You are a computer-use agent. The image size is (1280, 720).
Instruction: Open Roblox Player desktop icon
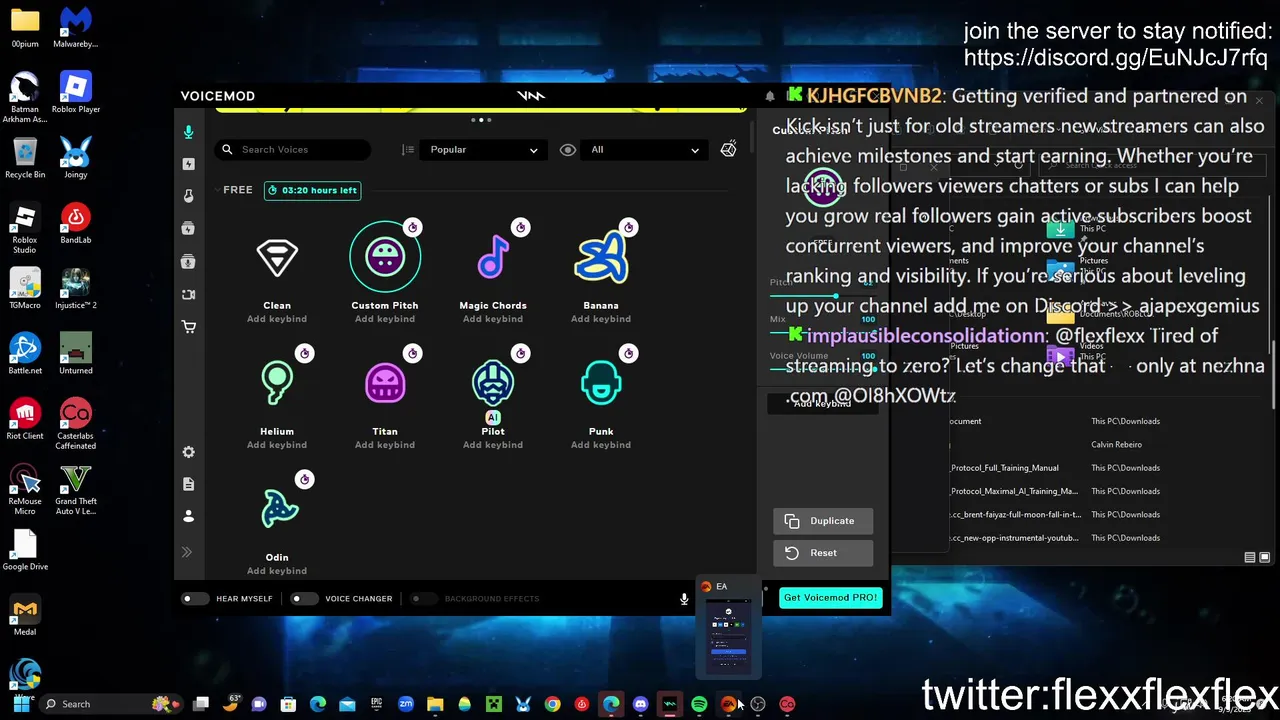[x=76, y=93]
